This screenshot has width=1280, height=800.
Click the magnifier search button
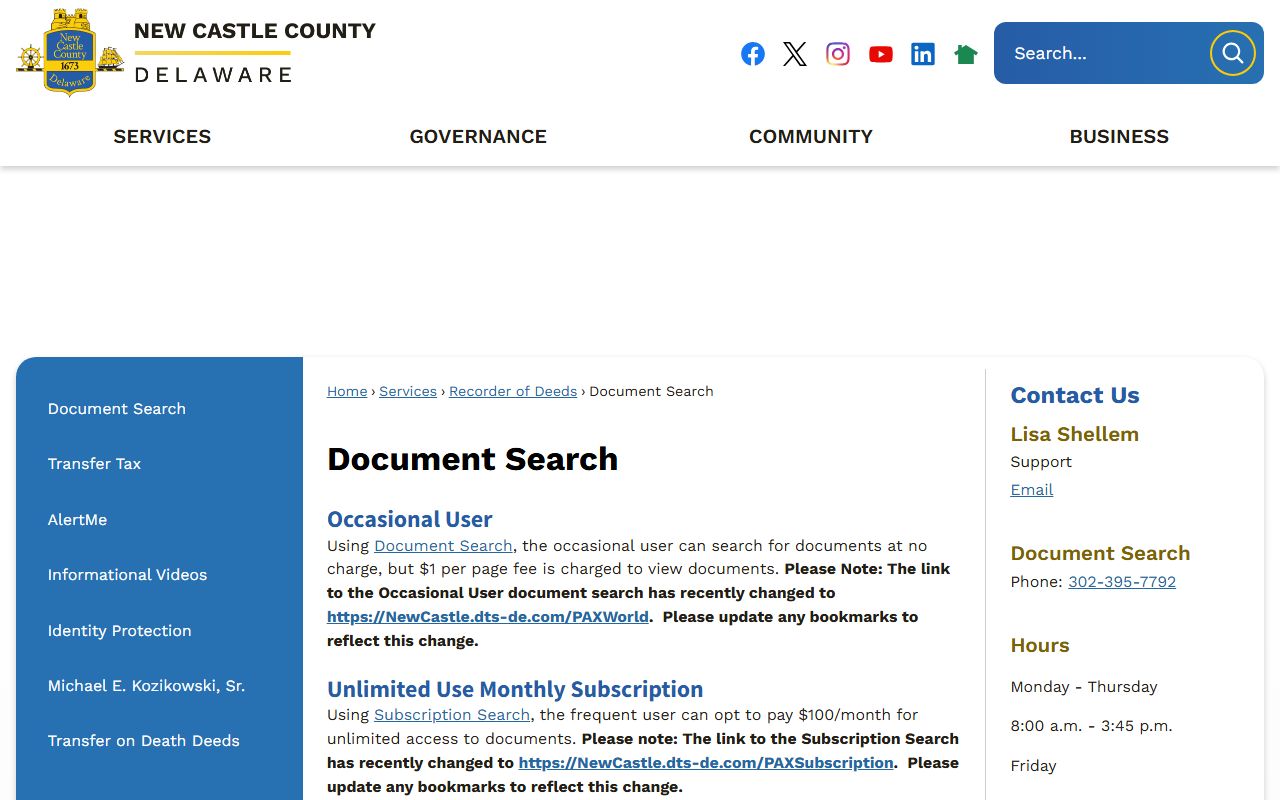click(x=1232, y=53)
